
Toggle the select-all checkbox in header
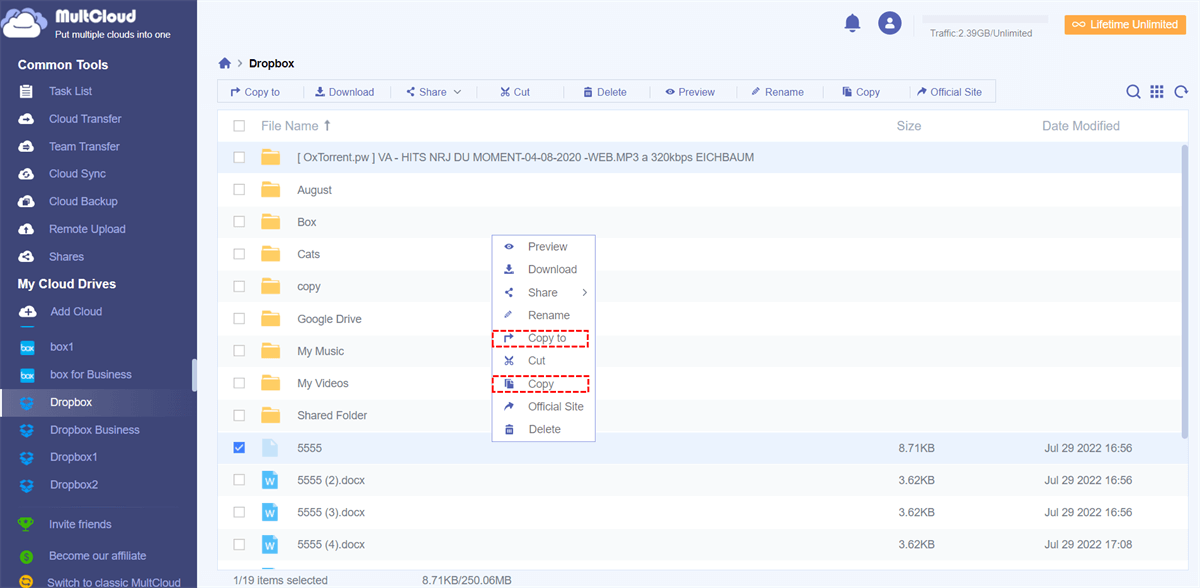point(239,126)
